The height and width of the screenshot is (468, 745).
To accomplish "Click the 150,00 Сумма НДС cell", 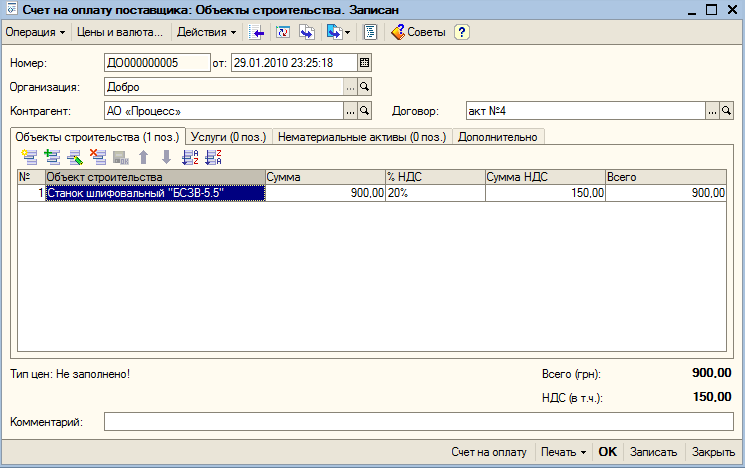I will click(545, 193).
